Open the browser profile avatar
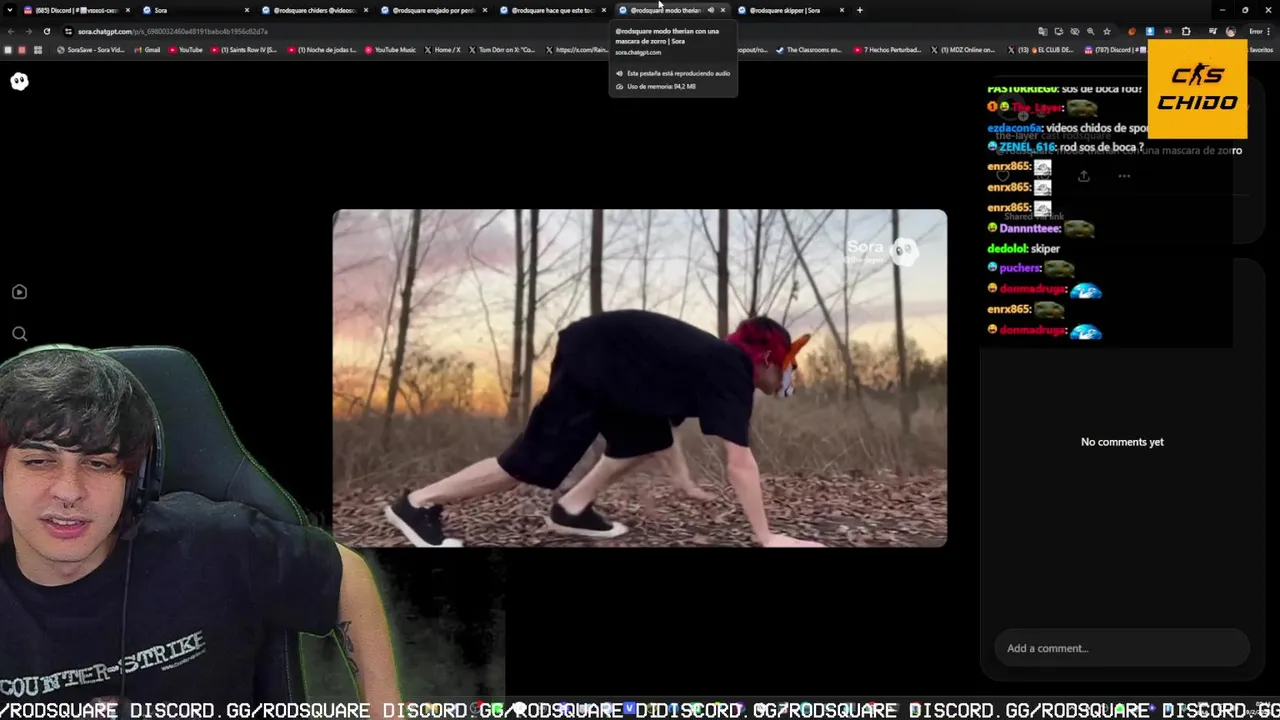The height and width of the screenshot is (720, 1280). [x=1230, y=31]
